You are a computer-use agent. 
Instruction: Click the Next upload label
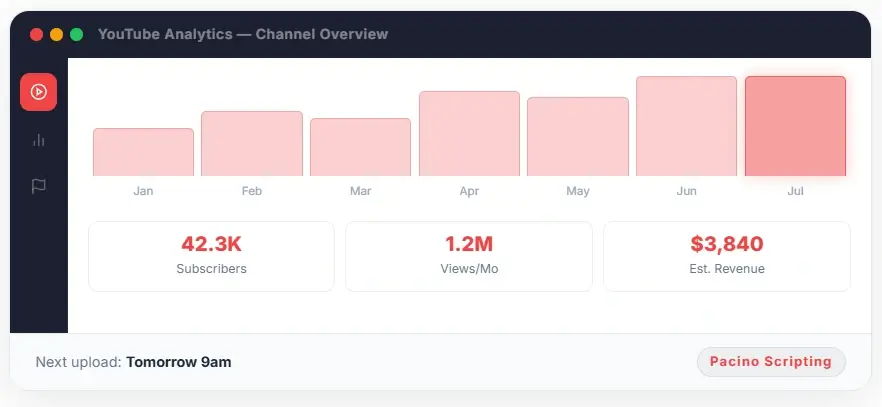[x=78, y=362]
